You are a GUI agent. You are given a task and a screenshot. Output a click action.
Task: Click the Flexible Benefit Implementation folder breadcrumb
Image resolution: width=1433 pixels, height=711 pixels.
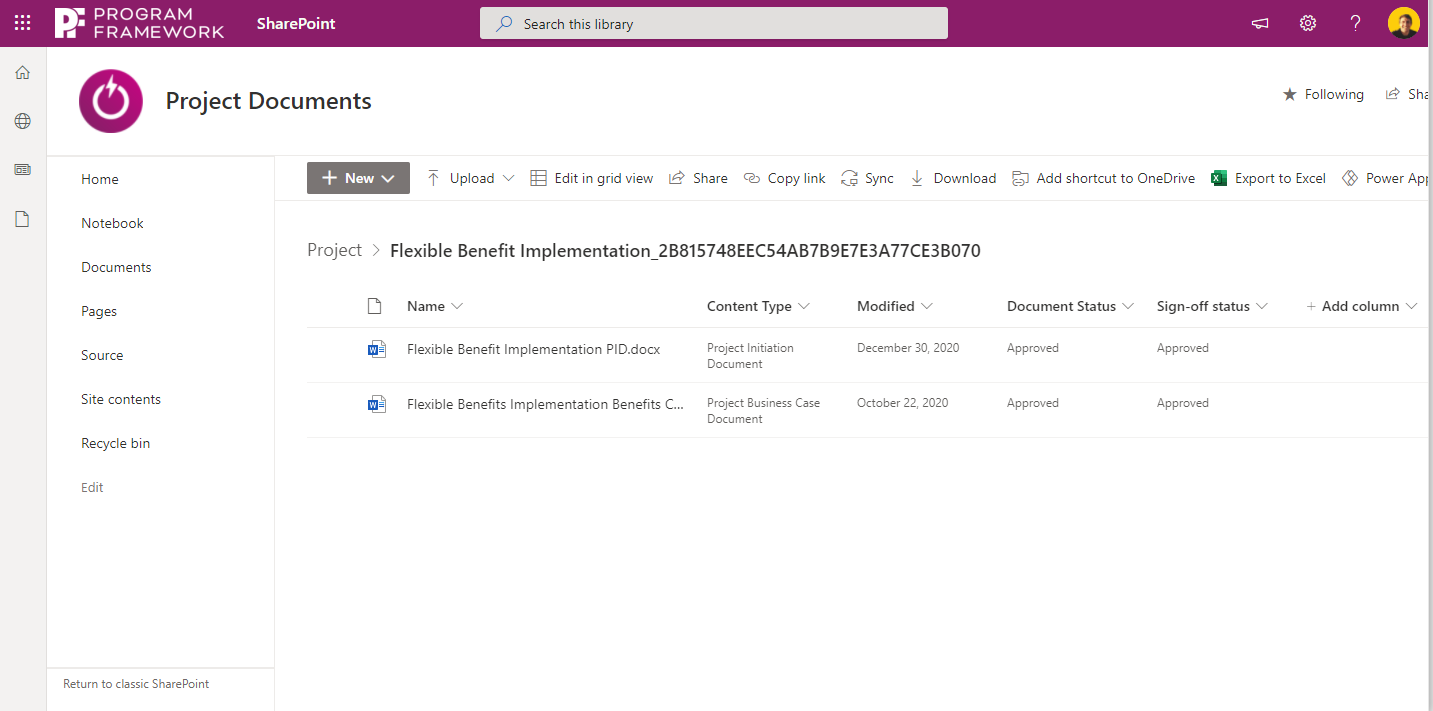pos(685,250)
